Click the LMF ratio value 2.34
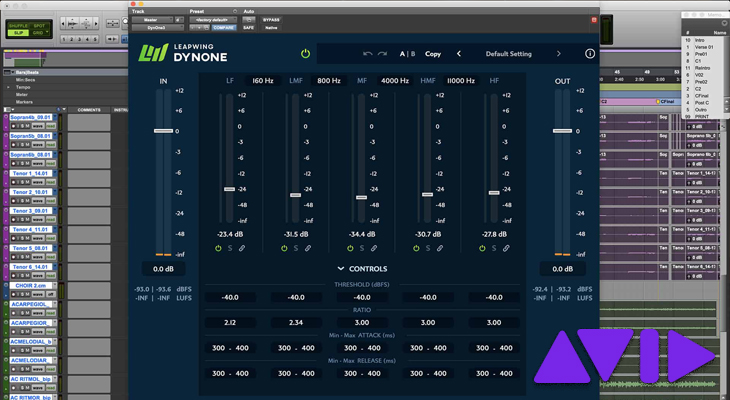The height and width of the screenshot is (400, 730). [296, 322]
